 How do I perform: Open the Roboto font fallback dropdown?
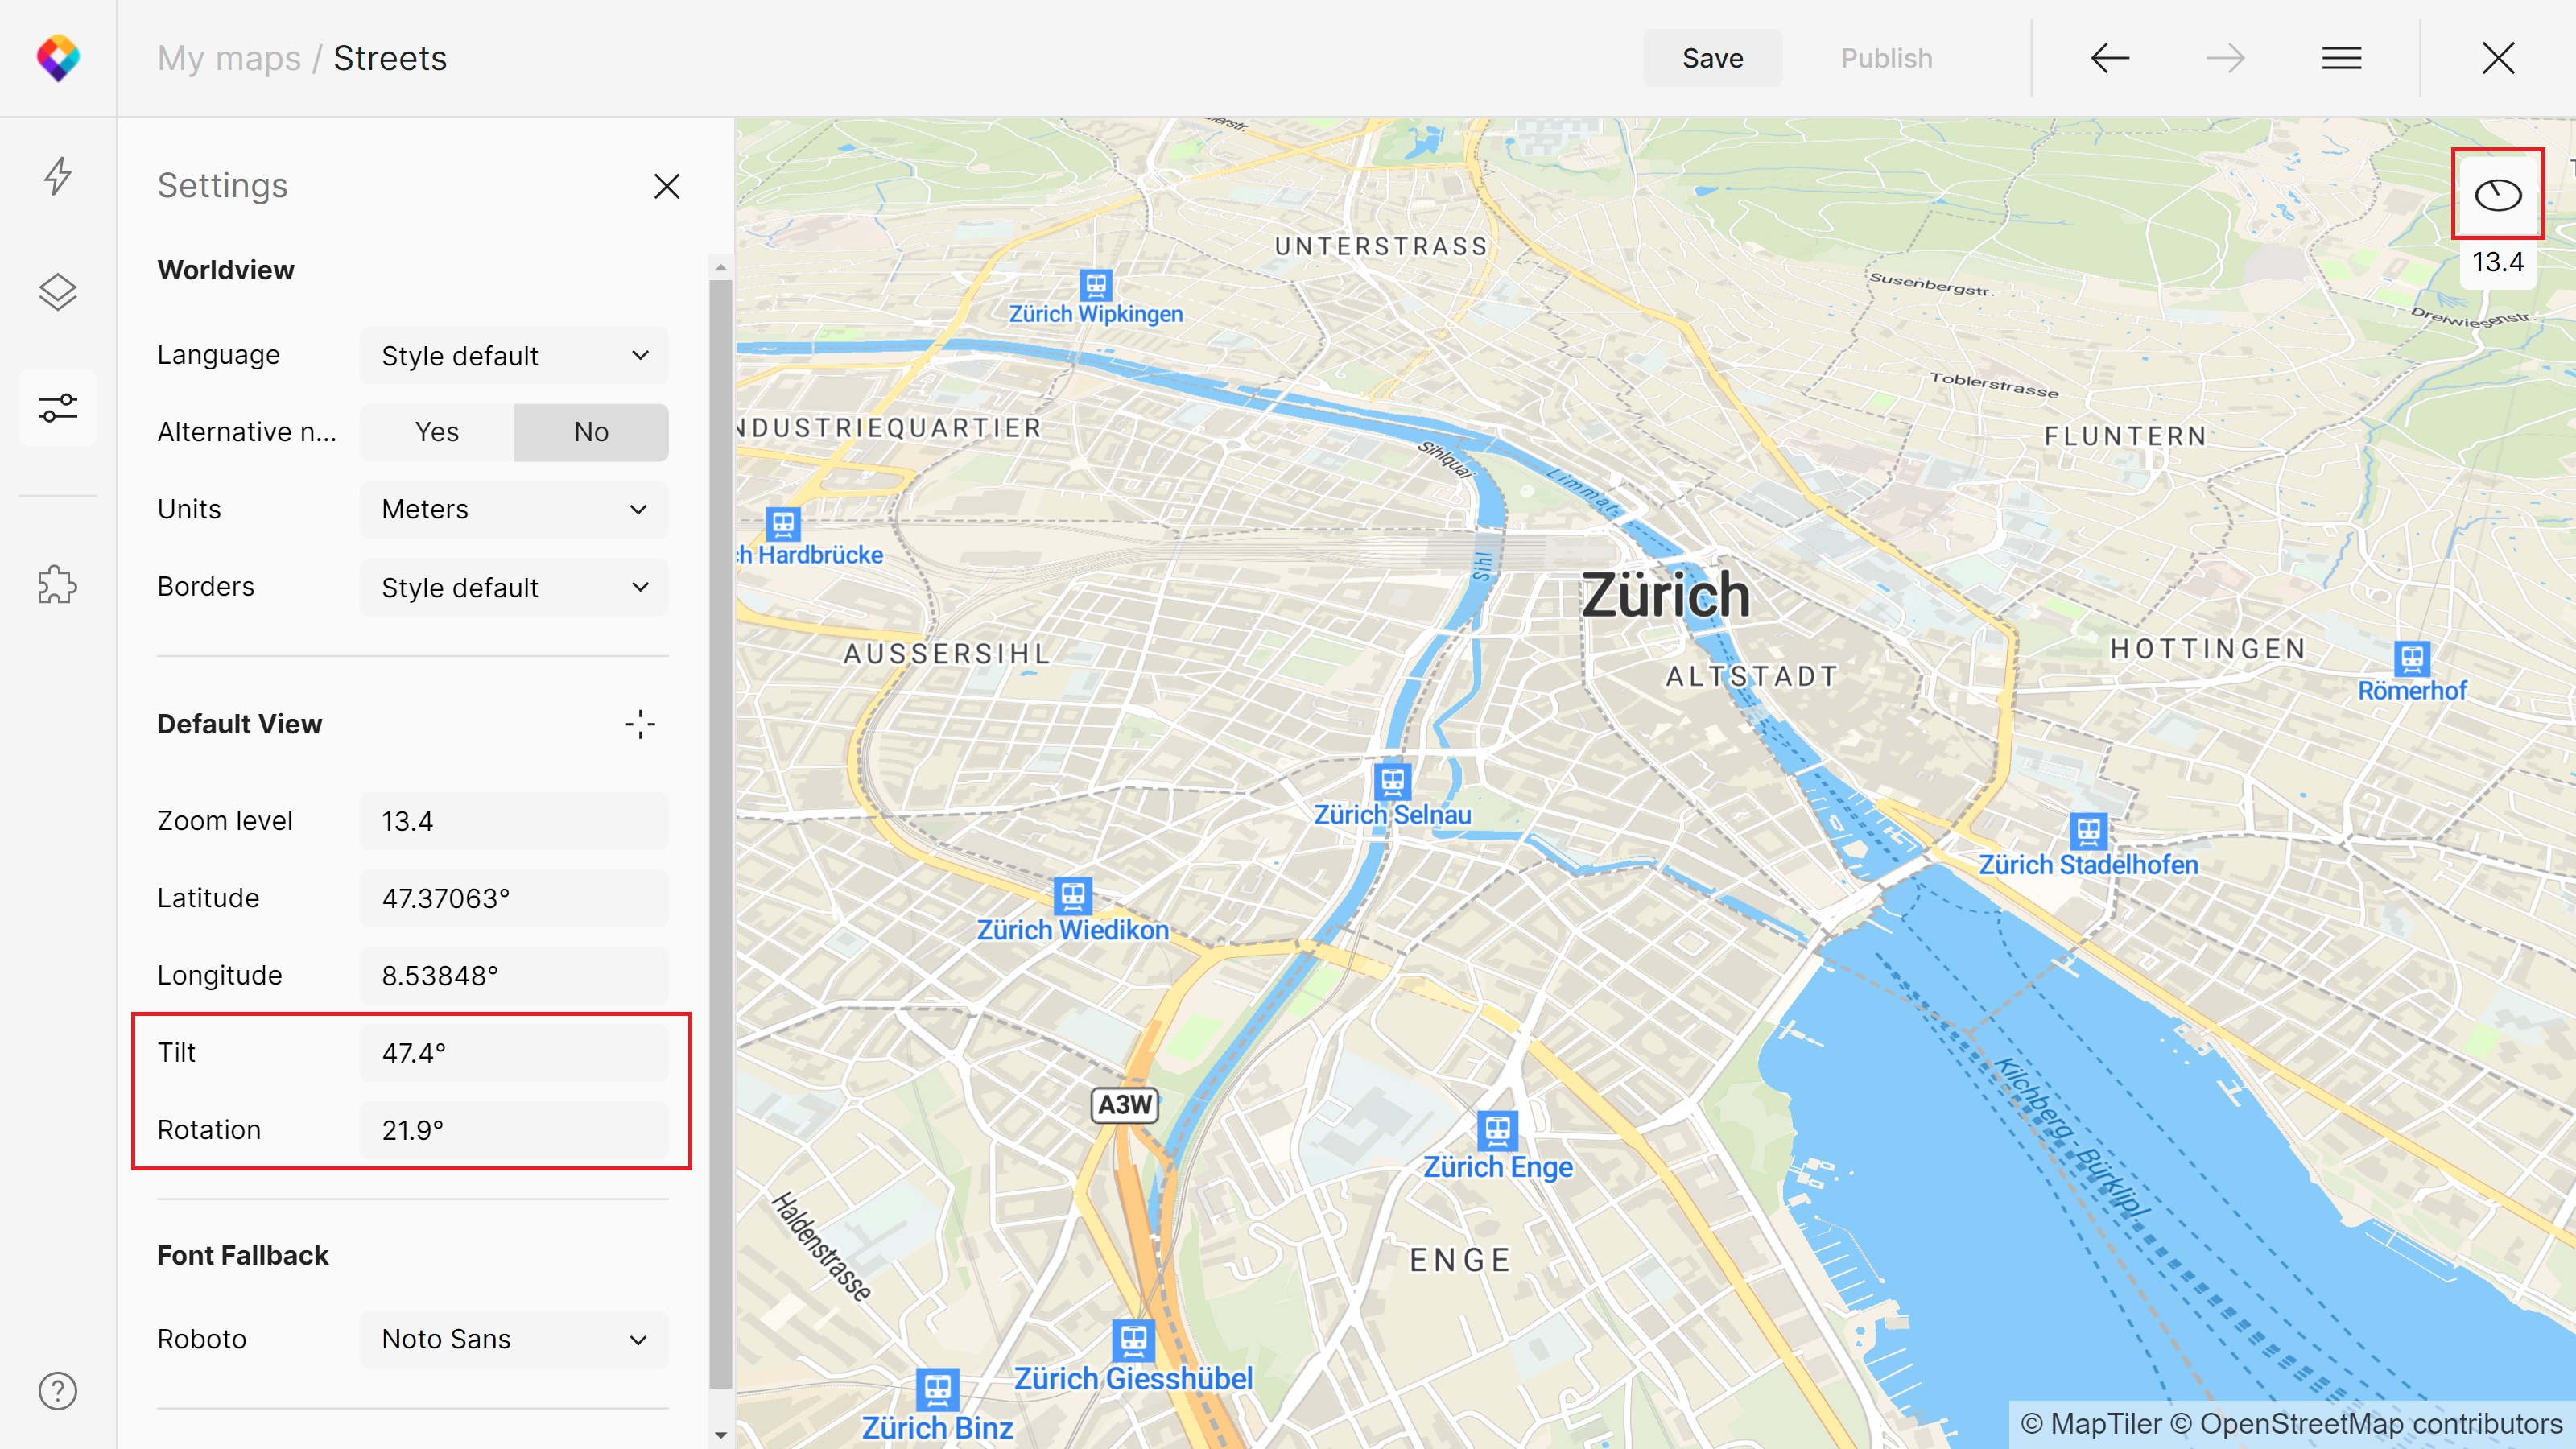point(514,1339)
